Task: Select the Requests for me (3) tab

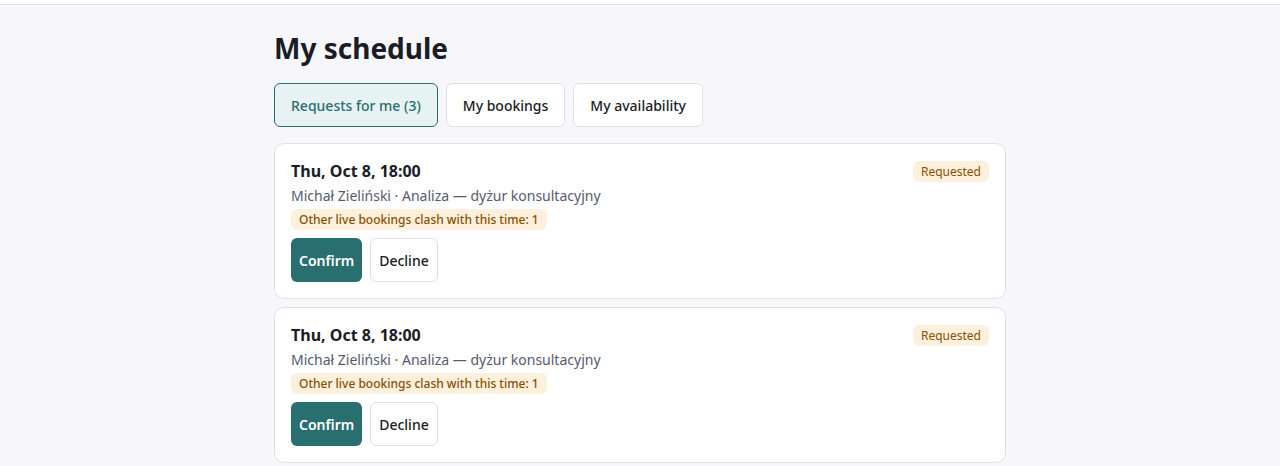Action: pos(356,105)
